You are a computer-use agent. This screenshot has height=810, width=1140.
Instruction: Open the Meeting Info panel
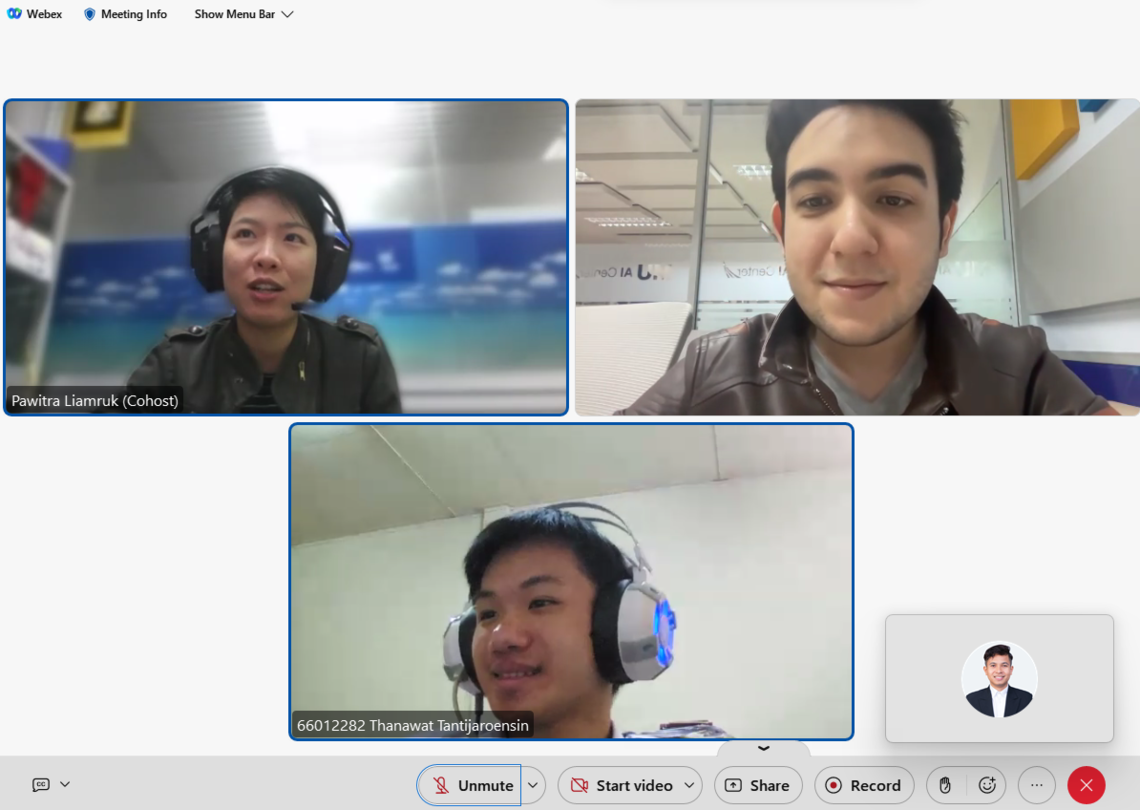[125, 14]
